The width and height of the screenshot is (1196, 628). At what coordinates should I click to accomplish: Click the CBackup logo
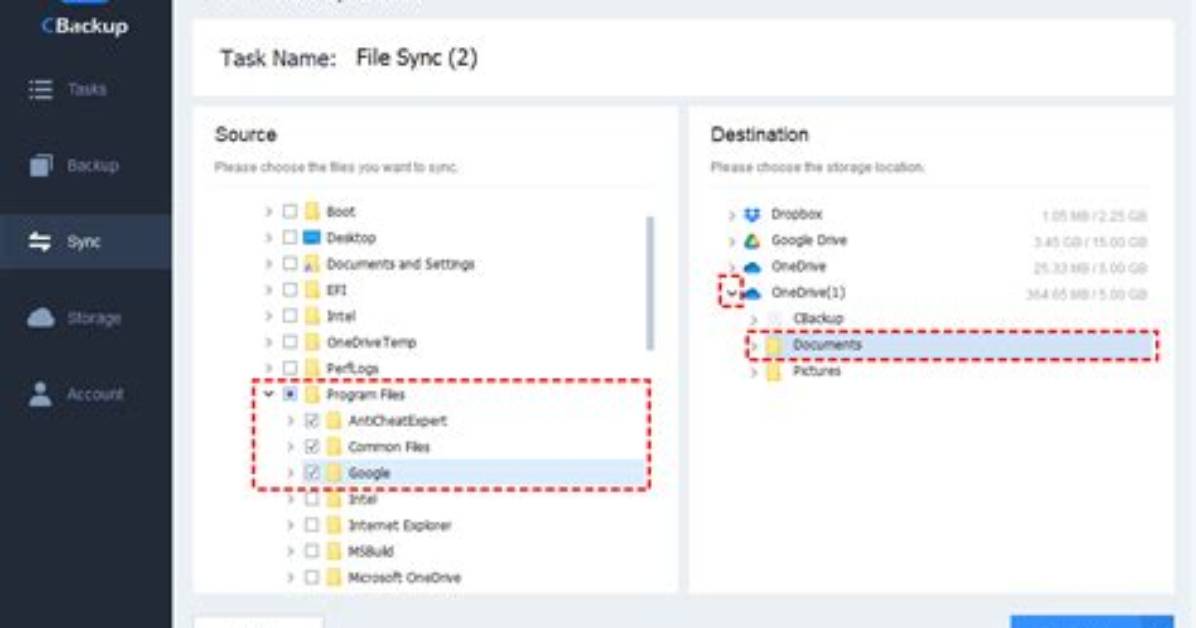click(85, 25)
